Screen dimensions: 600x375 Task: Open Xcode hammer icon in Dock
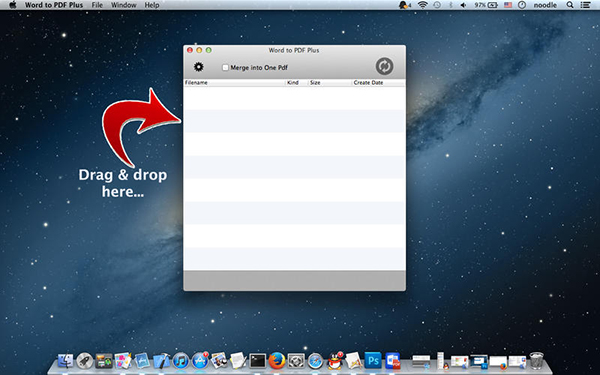161,360
